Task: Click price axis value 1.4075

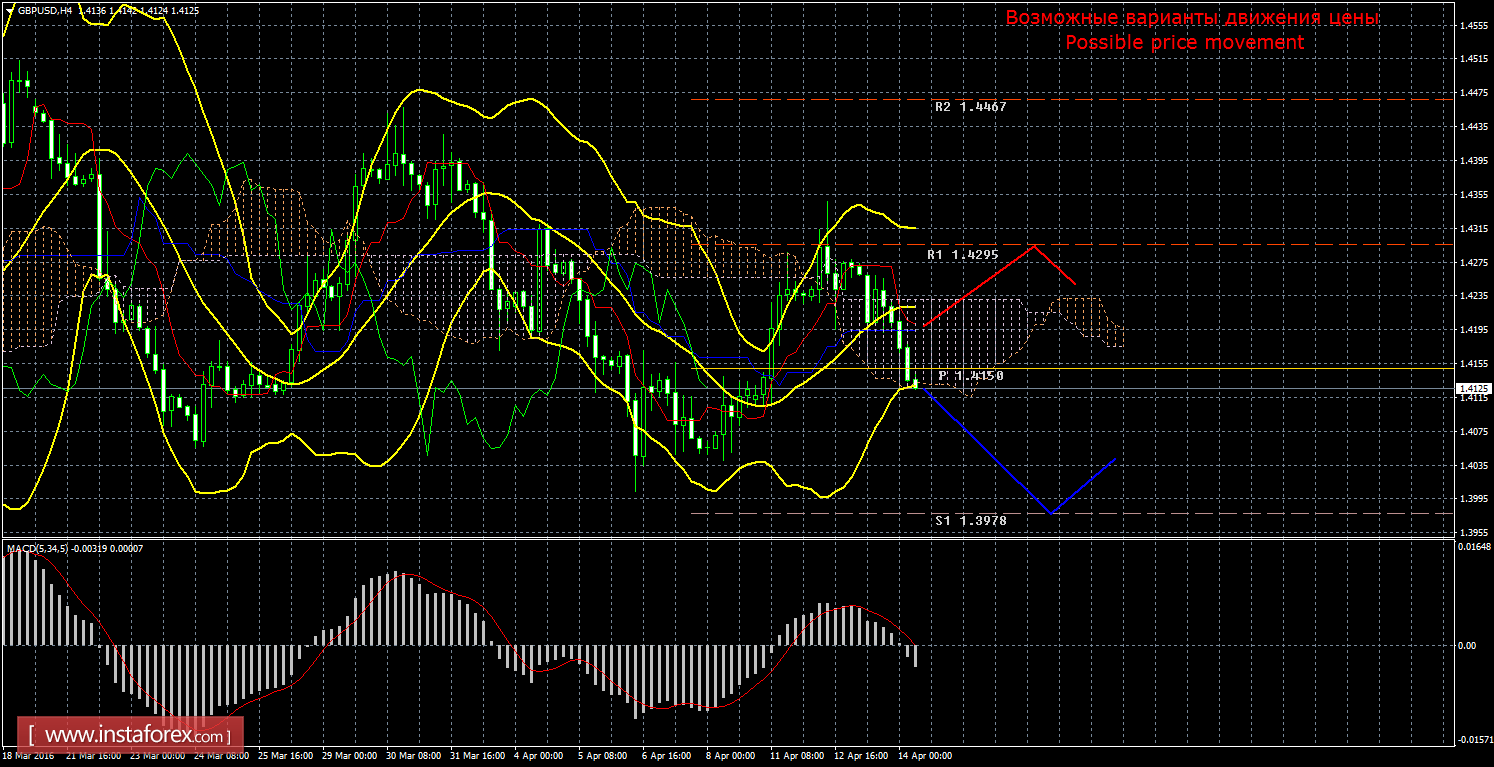Action: pos(1473,432)
